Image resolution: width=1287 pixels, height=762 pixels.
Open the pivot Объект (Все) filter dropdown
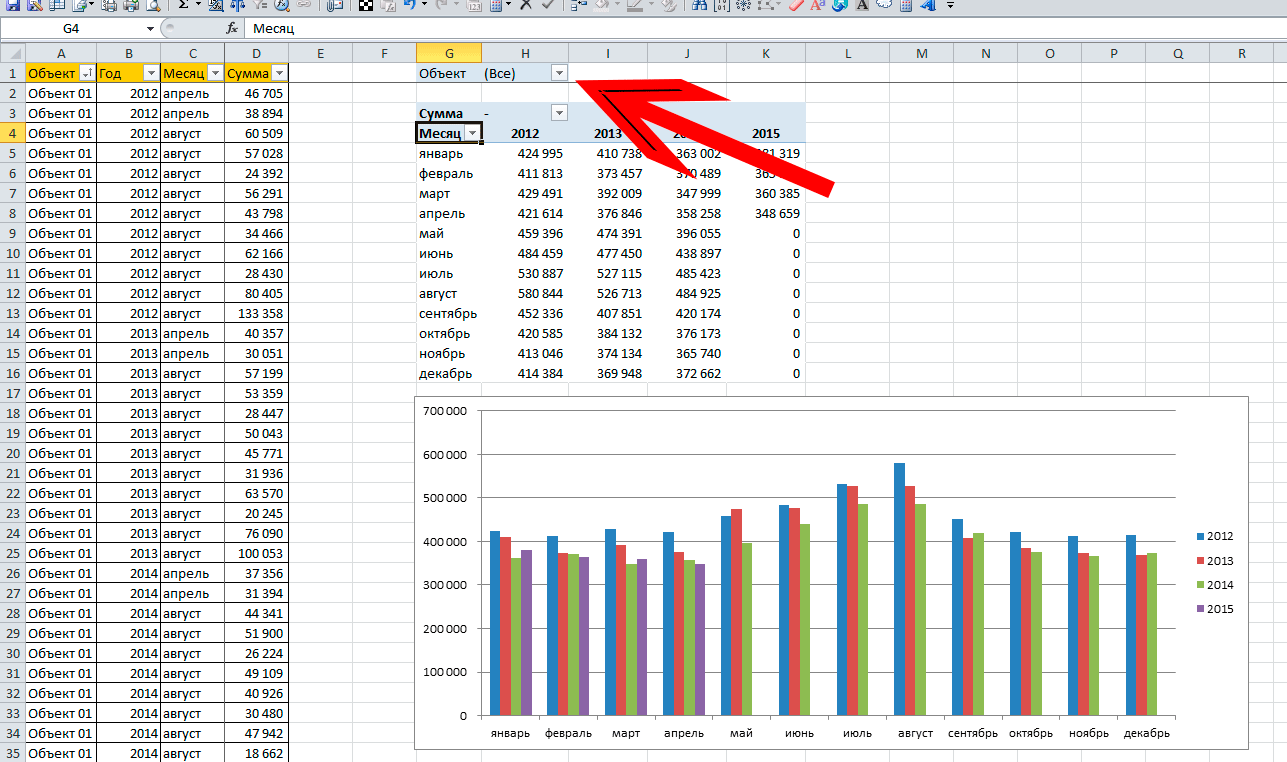pyautogui.click(x=559, y=73)
